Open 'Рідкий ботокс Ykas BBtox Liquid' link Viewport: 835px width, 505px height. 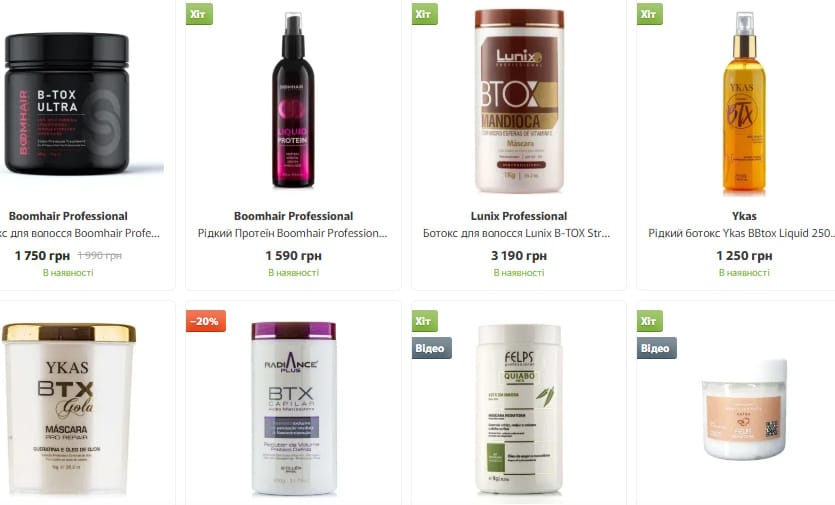(740, 233)
